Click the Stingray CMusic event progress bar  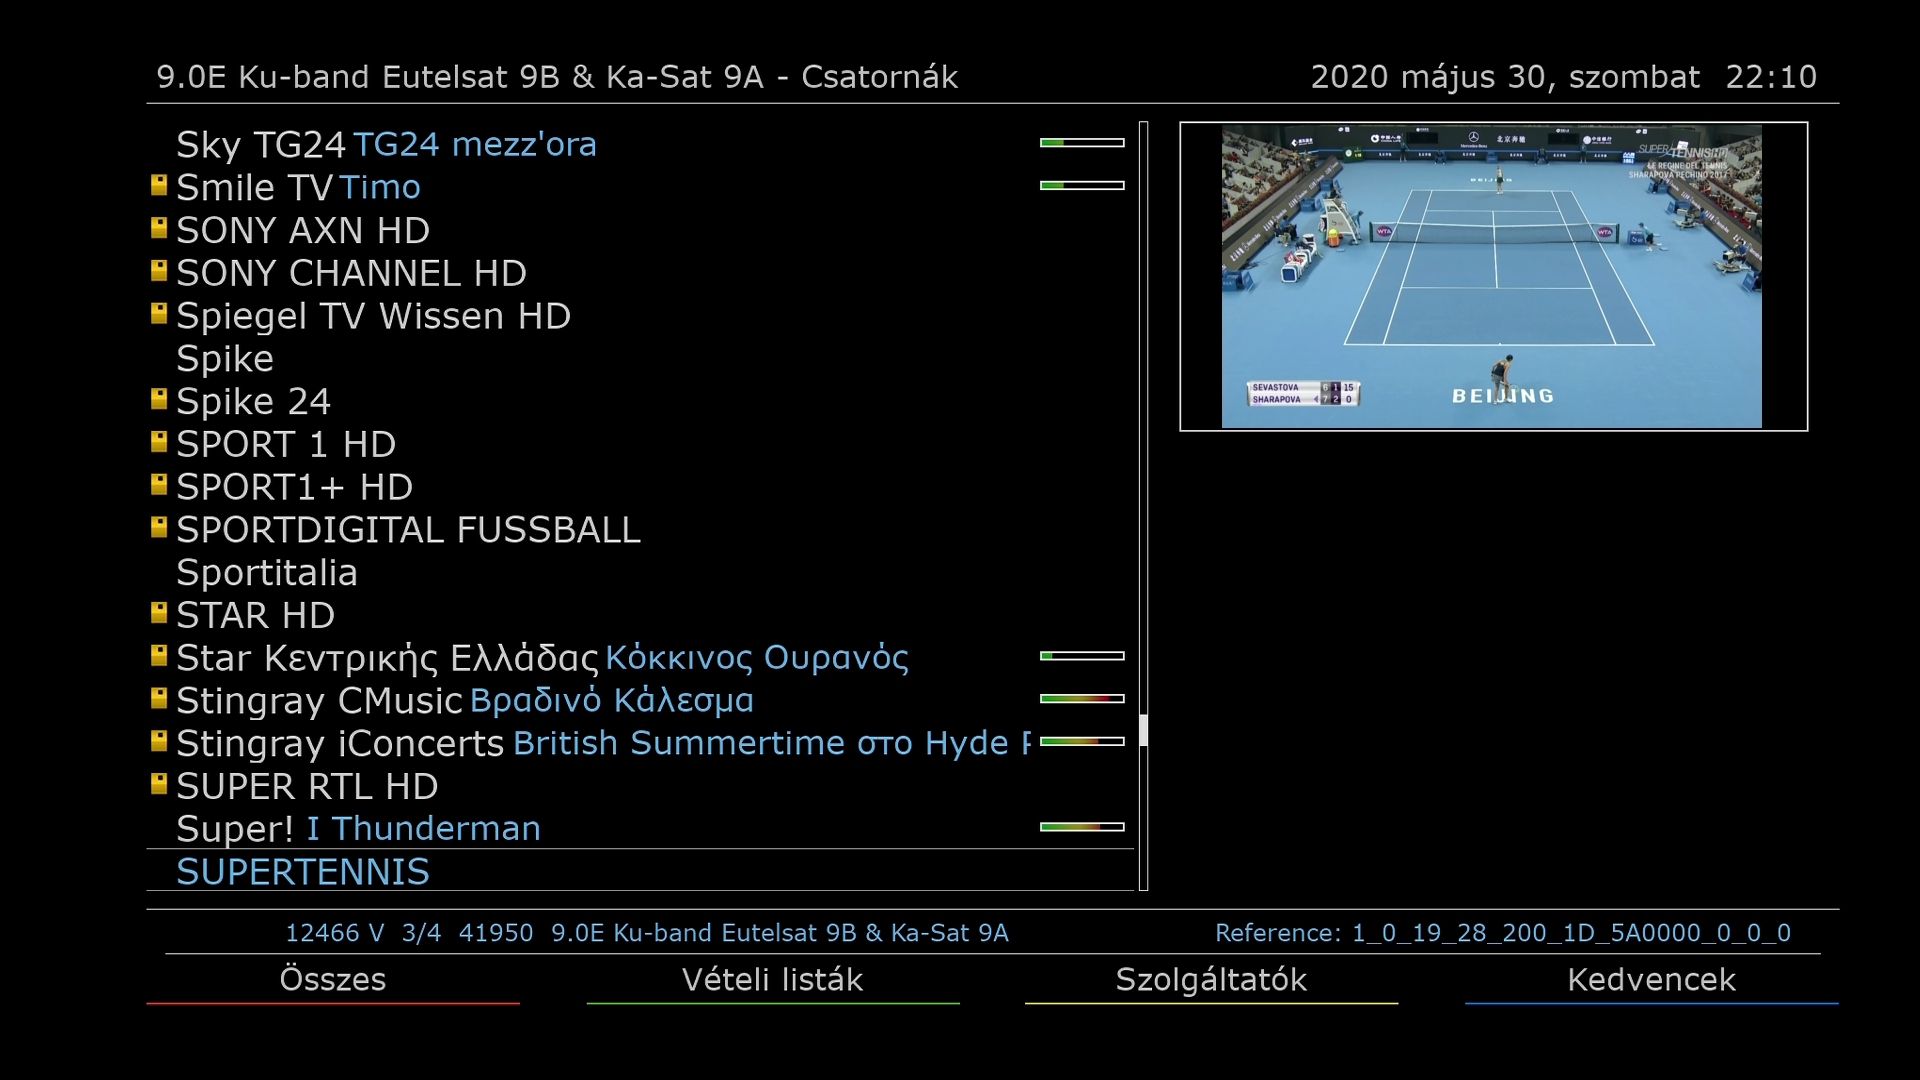tap(1082, 699)
